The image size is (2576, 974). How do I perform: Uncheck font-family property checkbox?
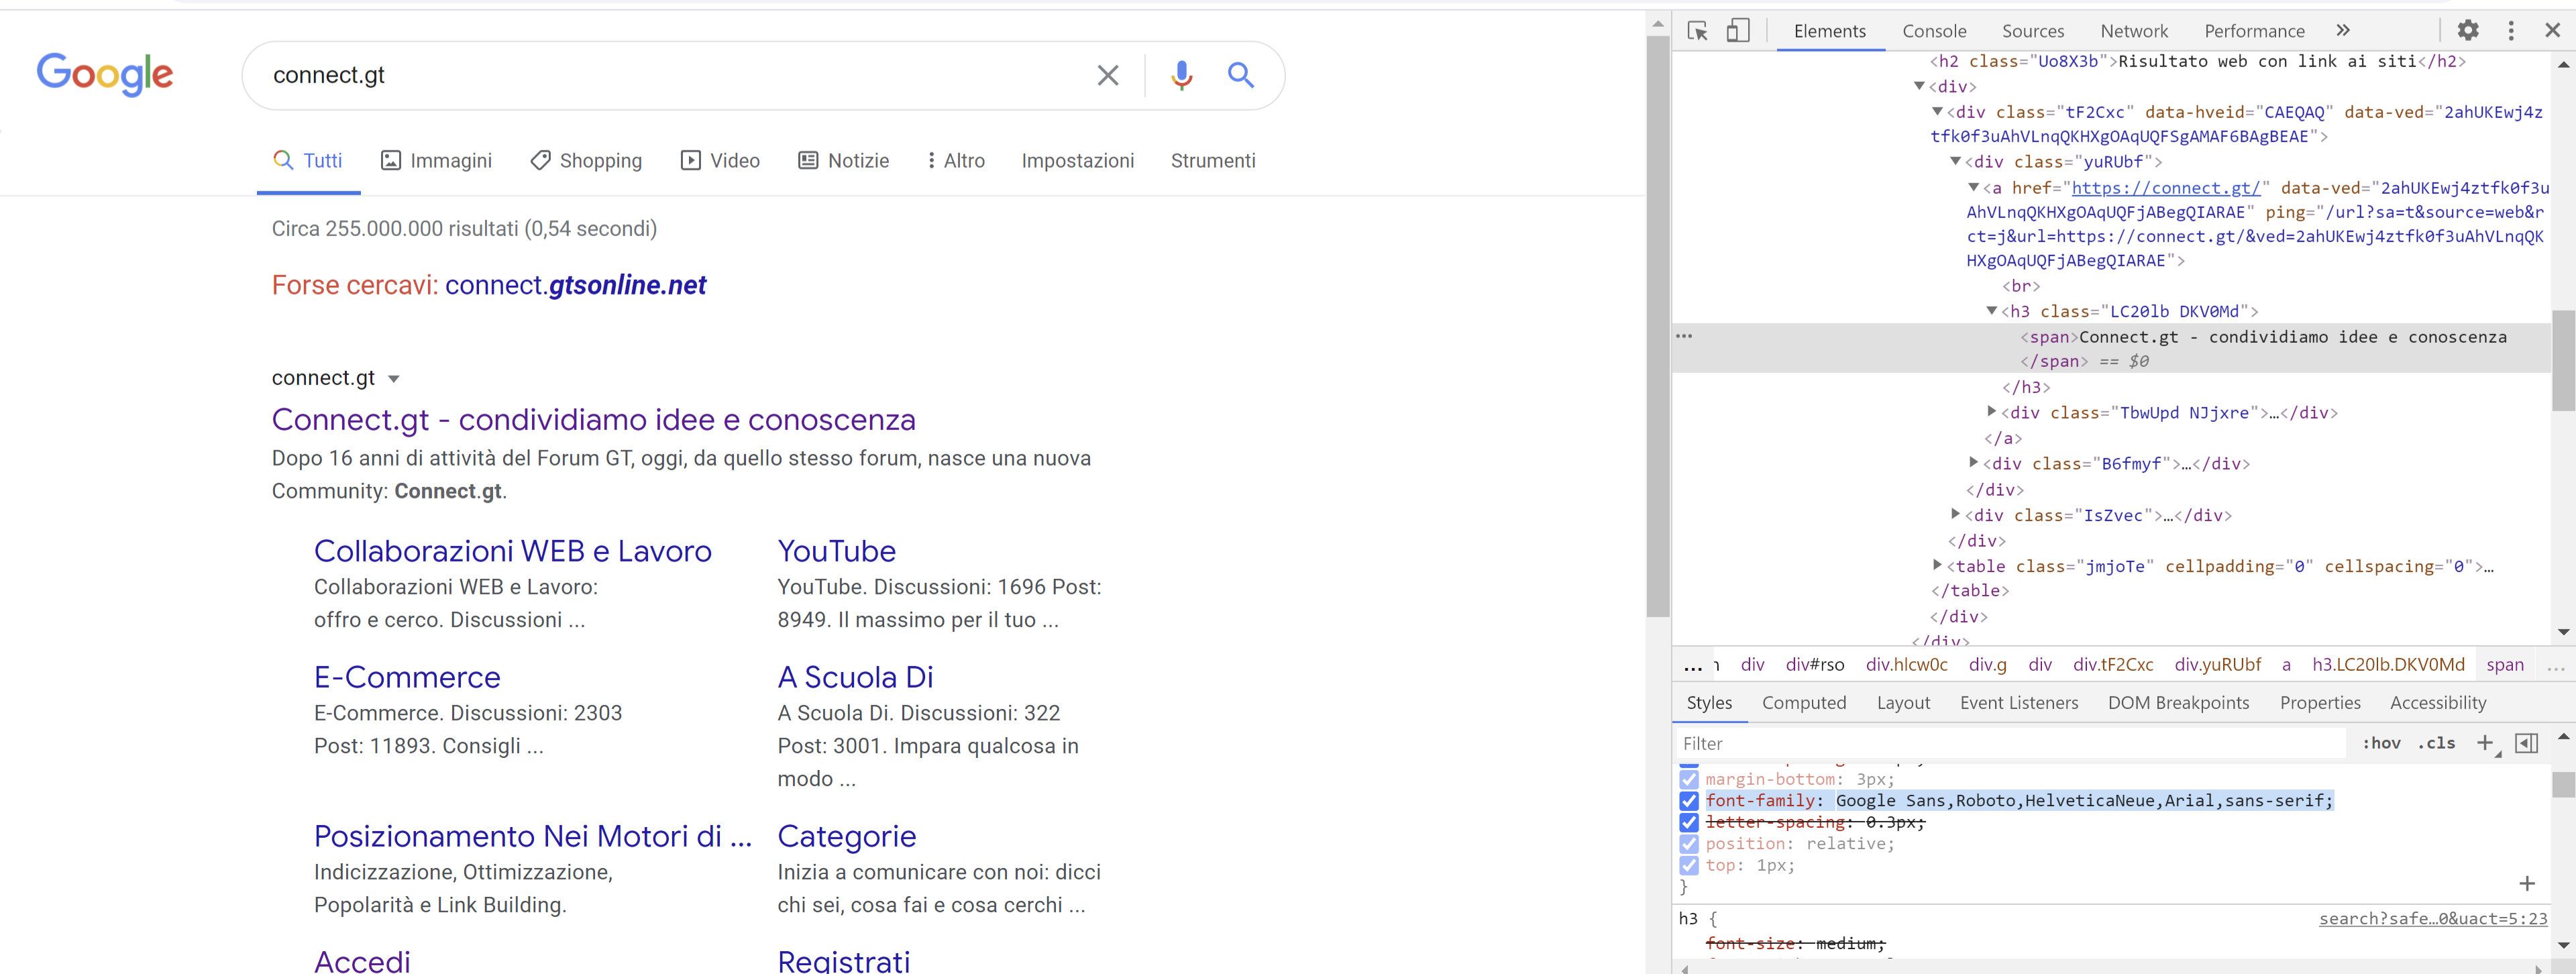(x=1689, y=801)
